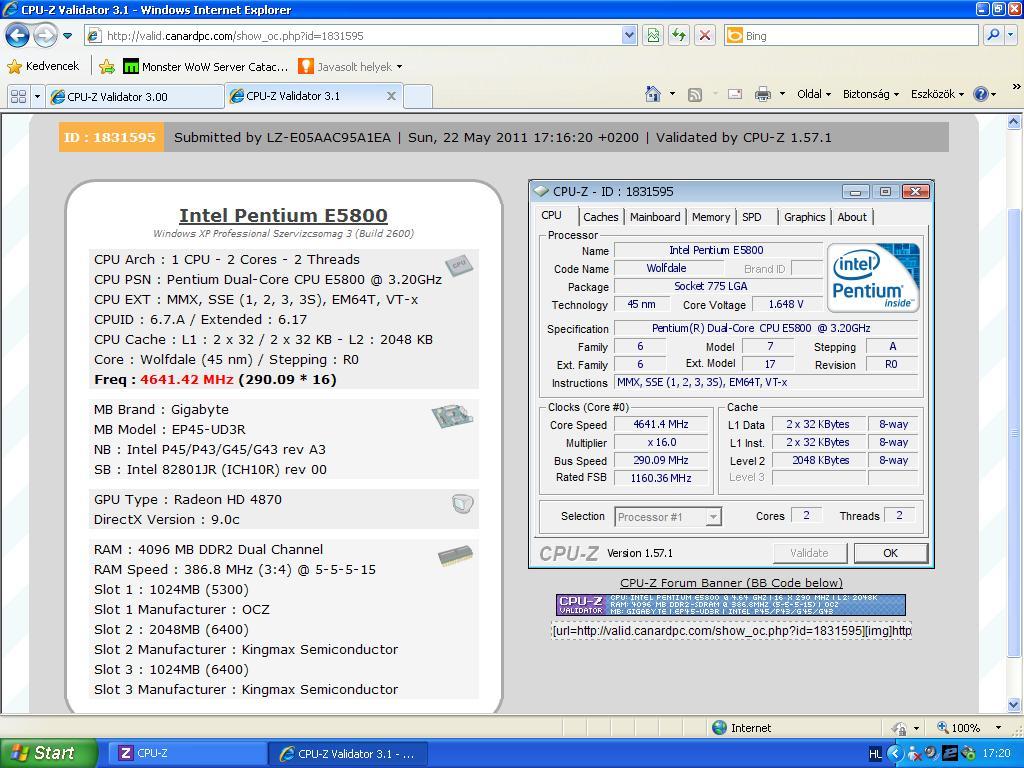Click the CPU chip icon beside CPU Arch

tap(459, 264)
